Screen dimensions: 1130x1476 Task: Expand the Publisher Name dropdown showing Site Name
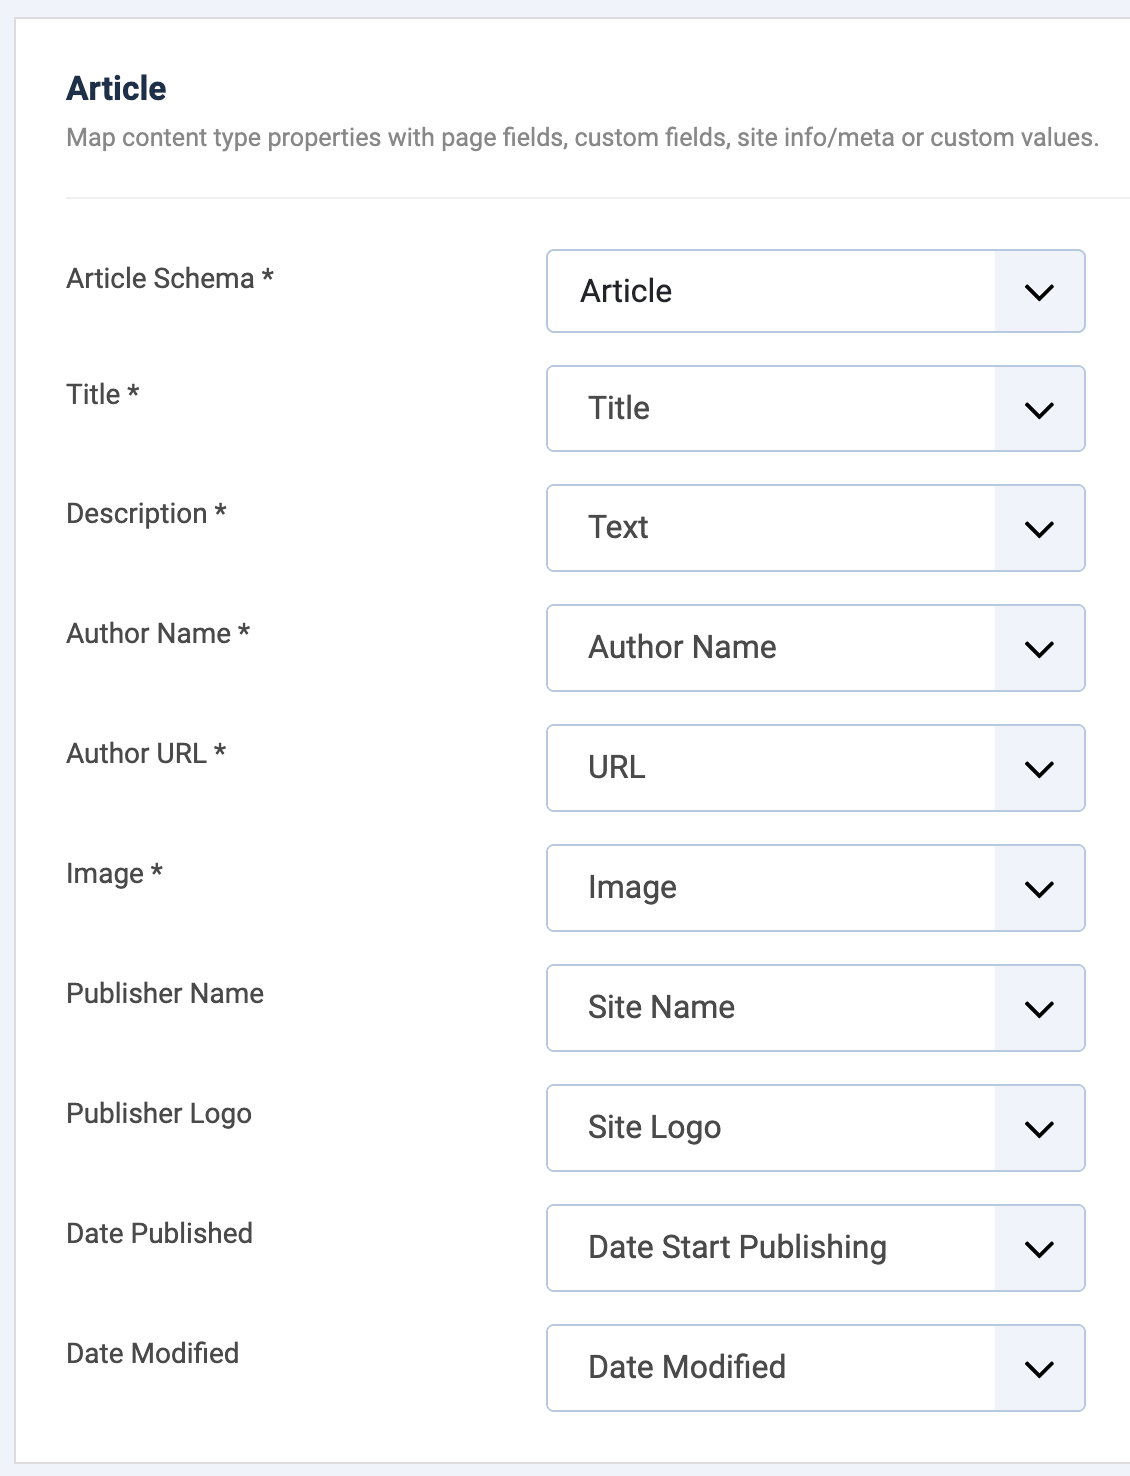816,1008
